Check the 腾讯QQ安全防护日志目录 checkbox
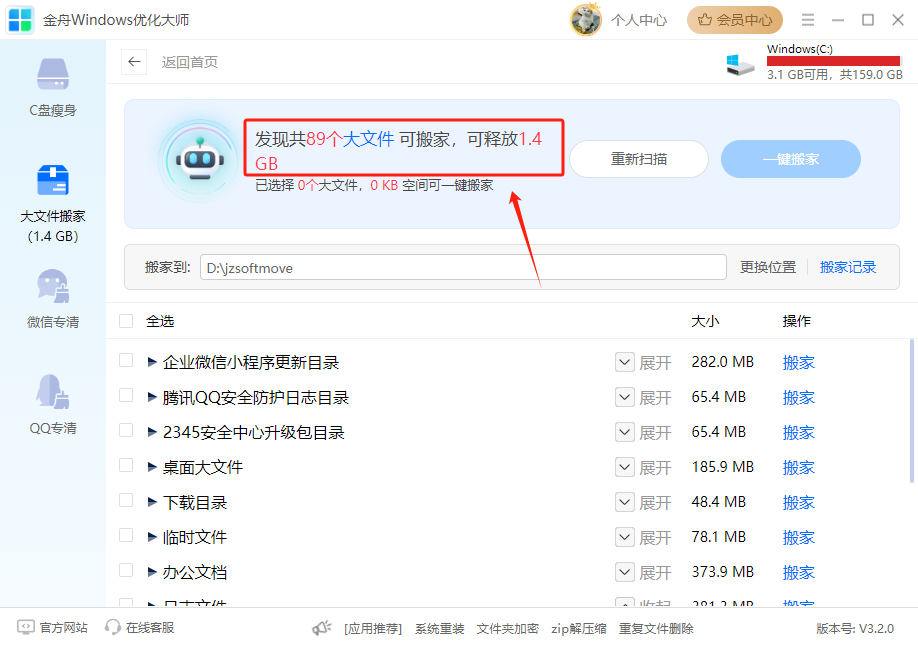This screenshot has width=918, height=647. tap(126, 395)
